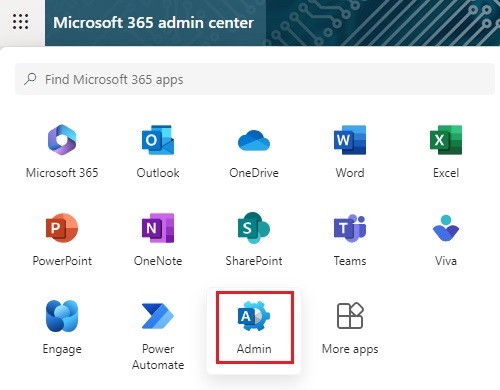Click the Excel label text
The height and width of the screenshot is (390, 500).
[x=446, y=173]
